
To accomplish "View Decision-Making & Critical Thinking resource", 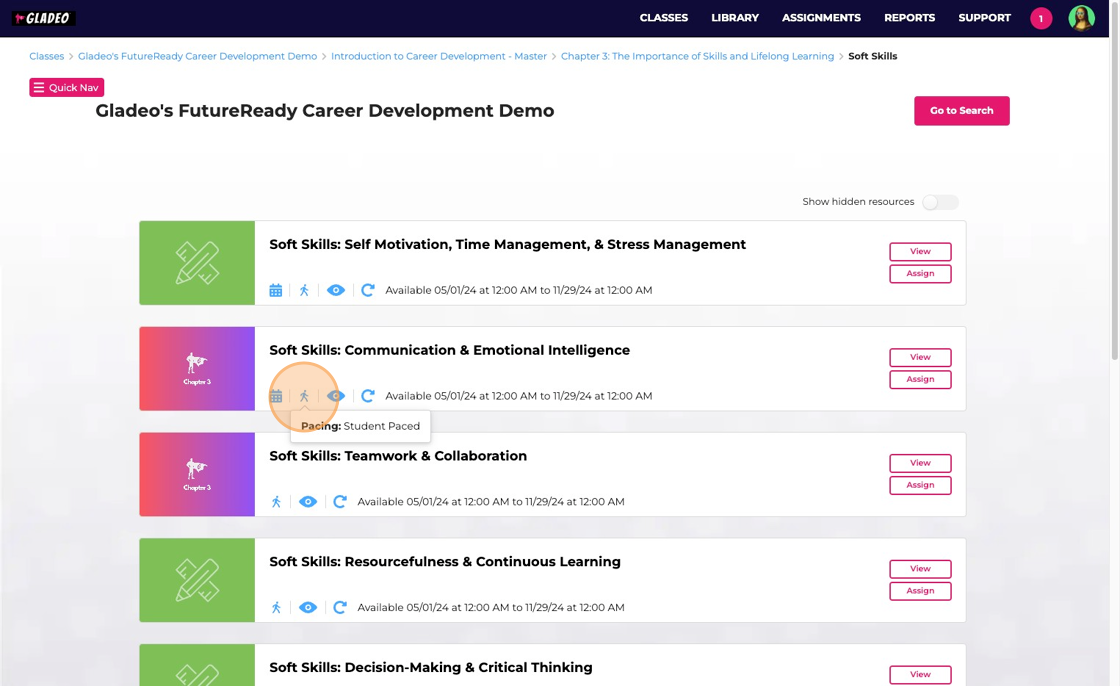I will 920,675.
